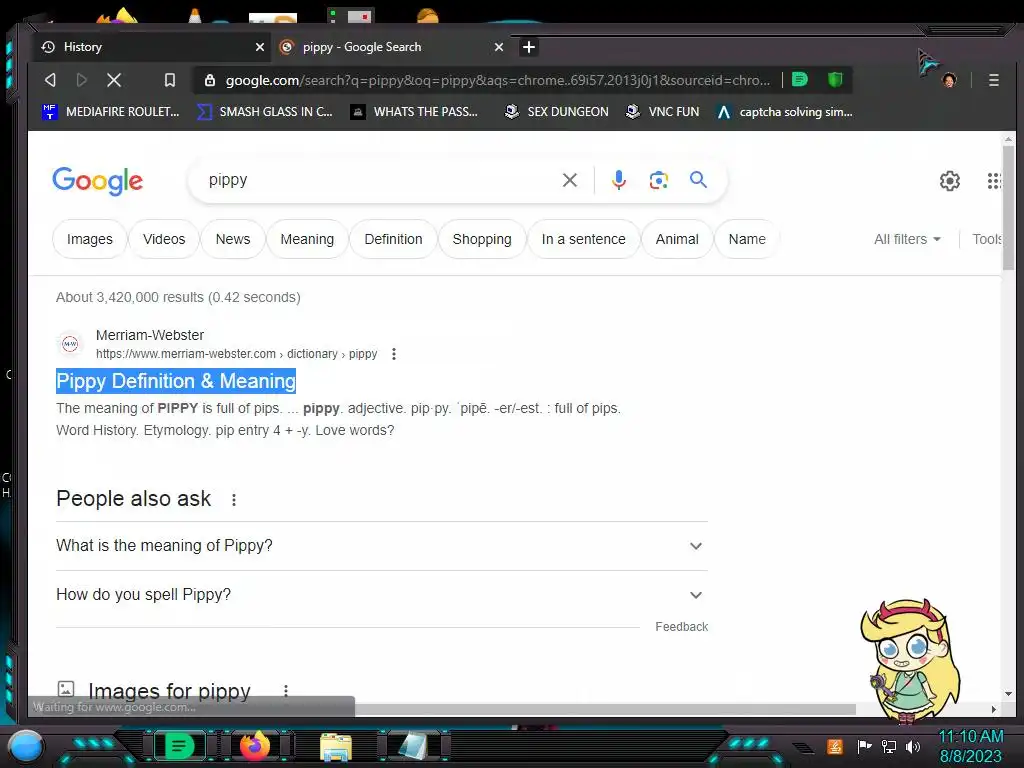This screenshot has width=1024, height=768.
Task: Select the Meaning filter chip
Action: coord(307,239)
